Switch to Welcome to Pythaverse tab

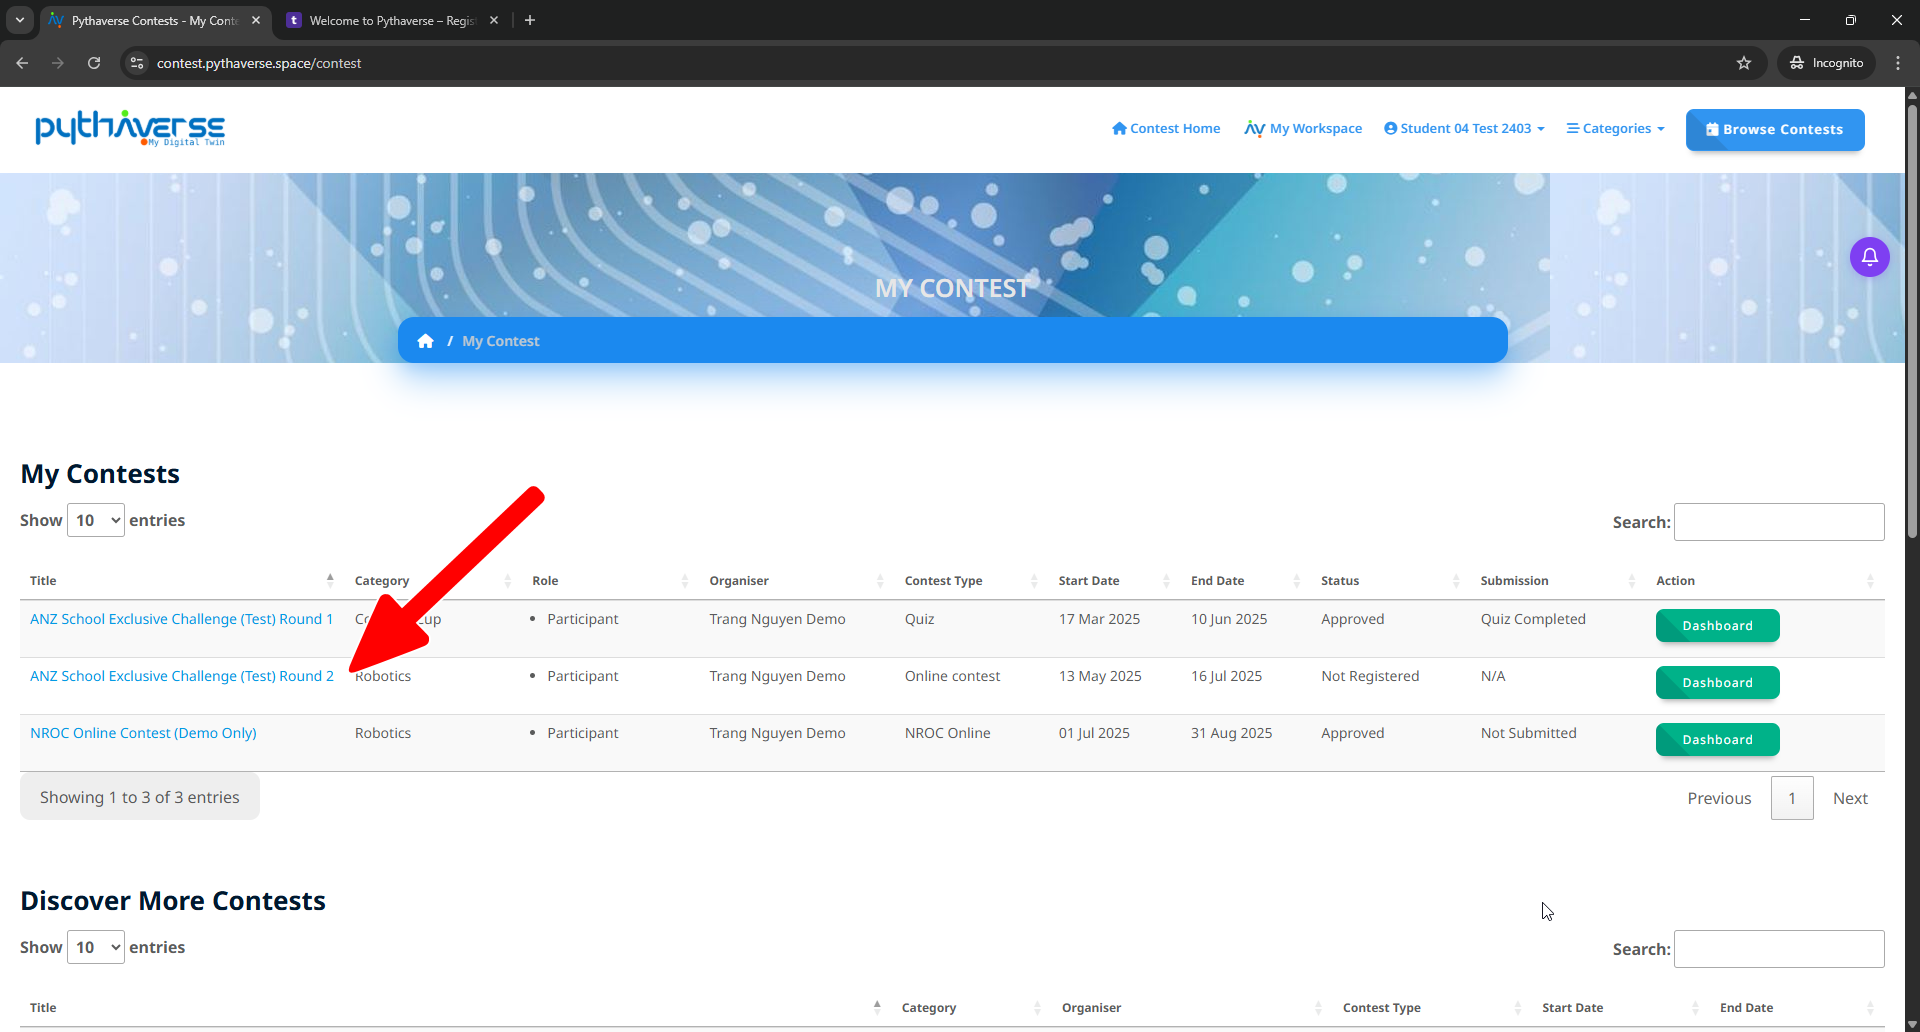[392, 20]
